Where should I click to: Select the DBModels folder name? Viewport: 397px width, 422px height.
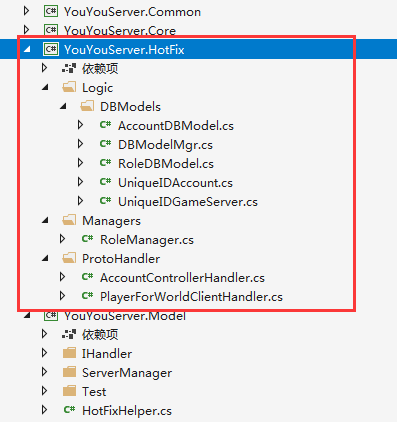(130, 107)
